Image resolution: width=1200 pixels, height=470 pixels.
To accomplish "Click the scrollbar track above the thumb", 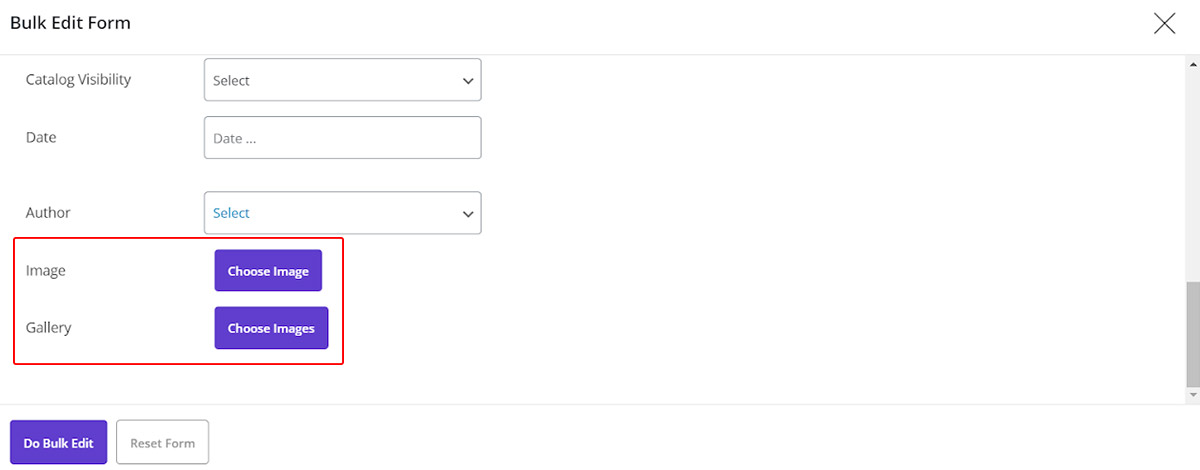I will click(1191, 170).
